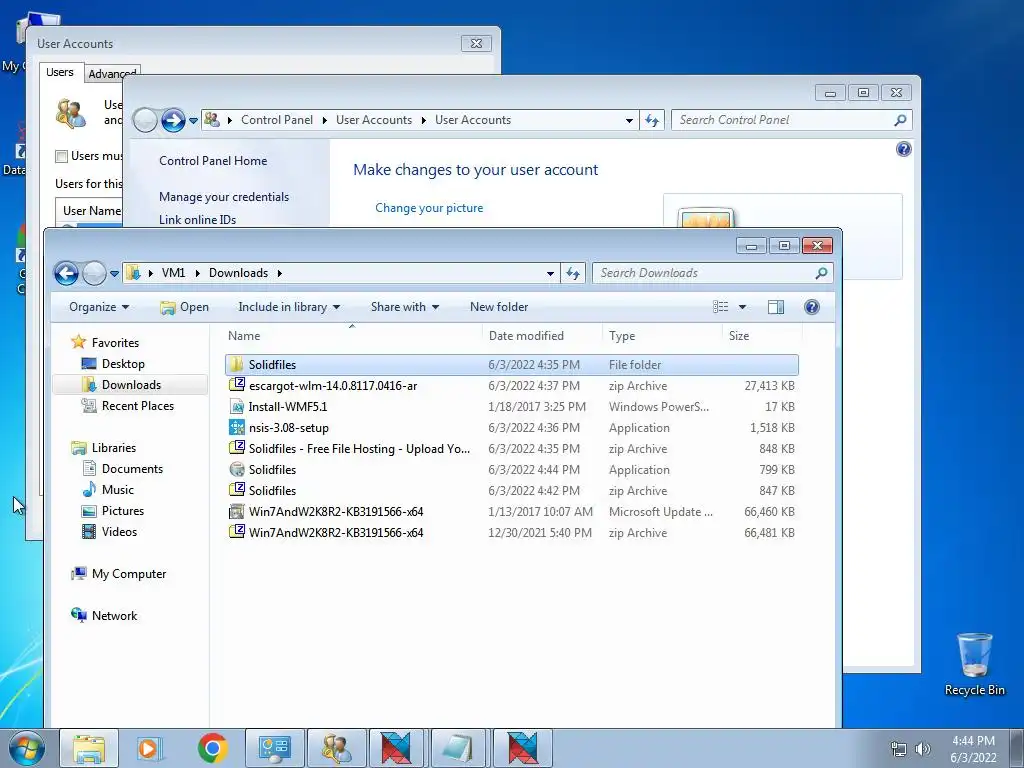Open Music library

coord(108,490)
